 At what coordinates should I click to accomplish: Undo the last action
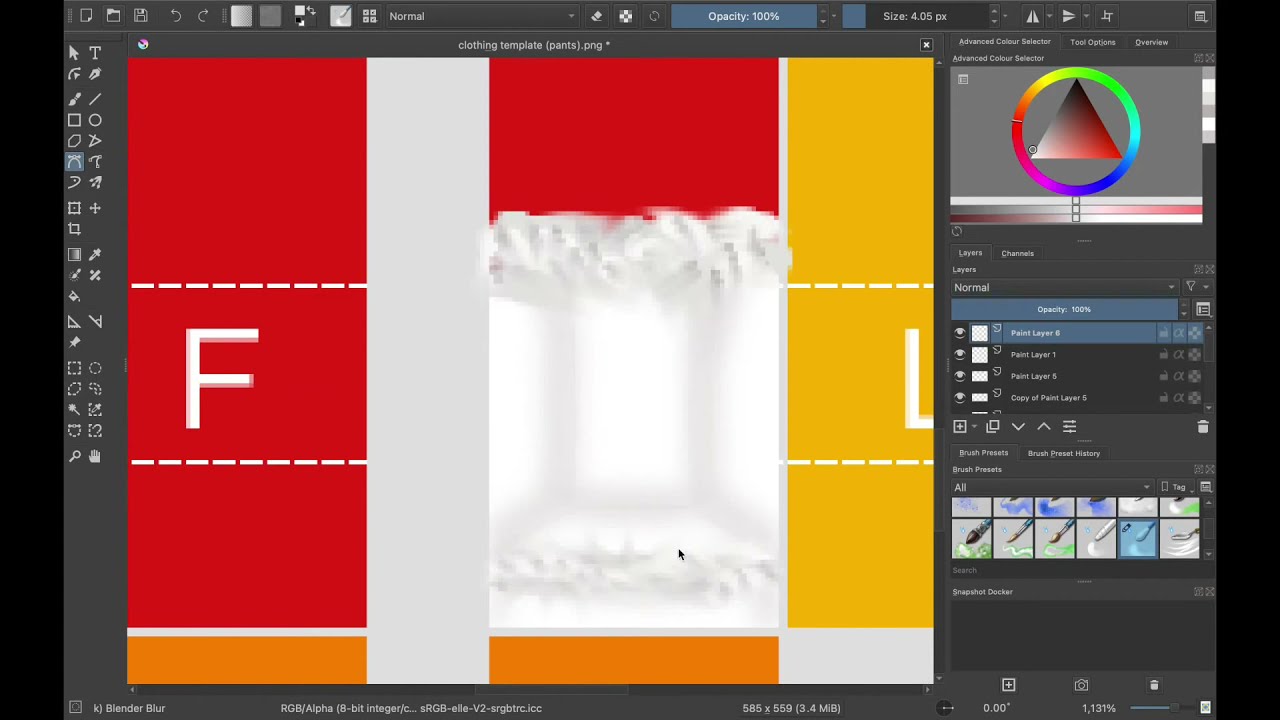tap(176, 16)
